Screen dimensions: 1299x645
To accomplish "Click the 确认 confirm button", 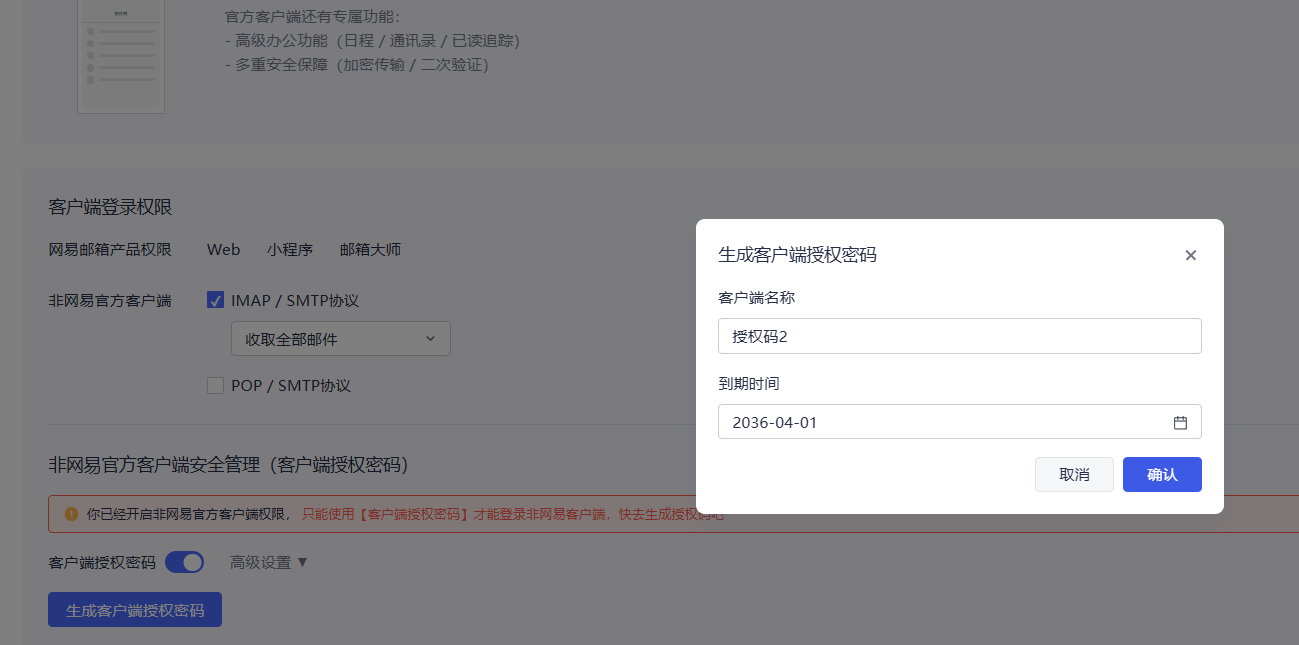I will coord(1162,474).
